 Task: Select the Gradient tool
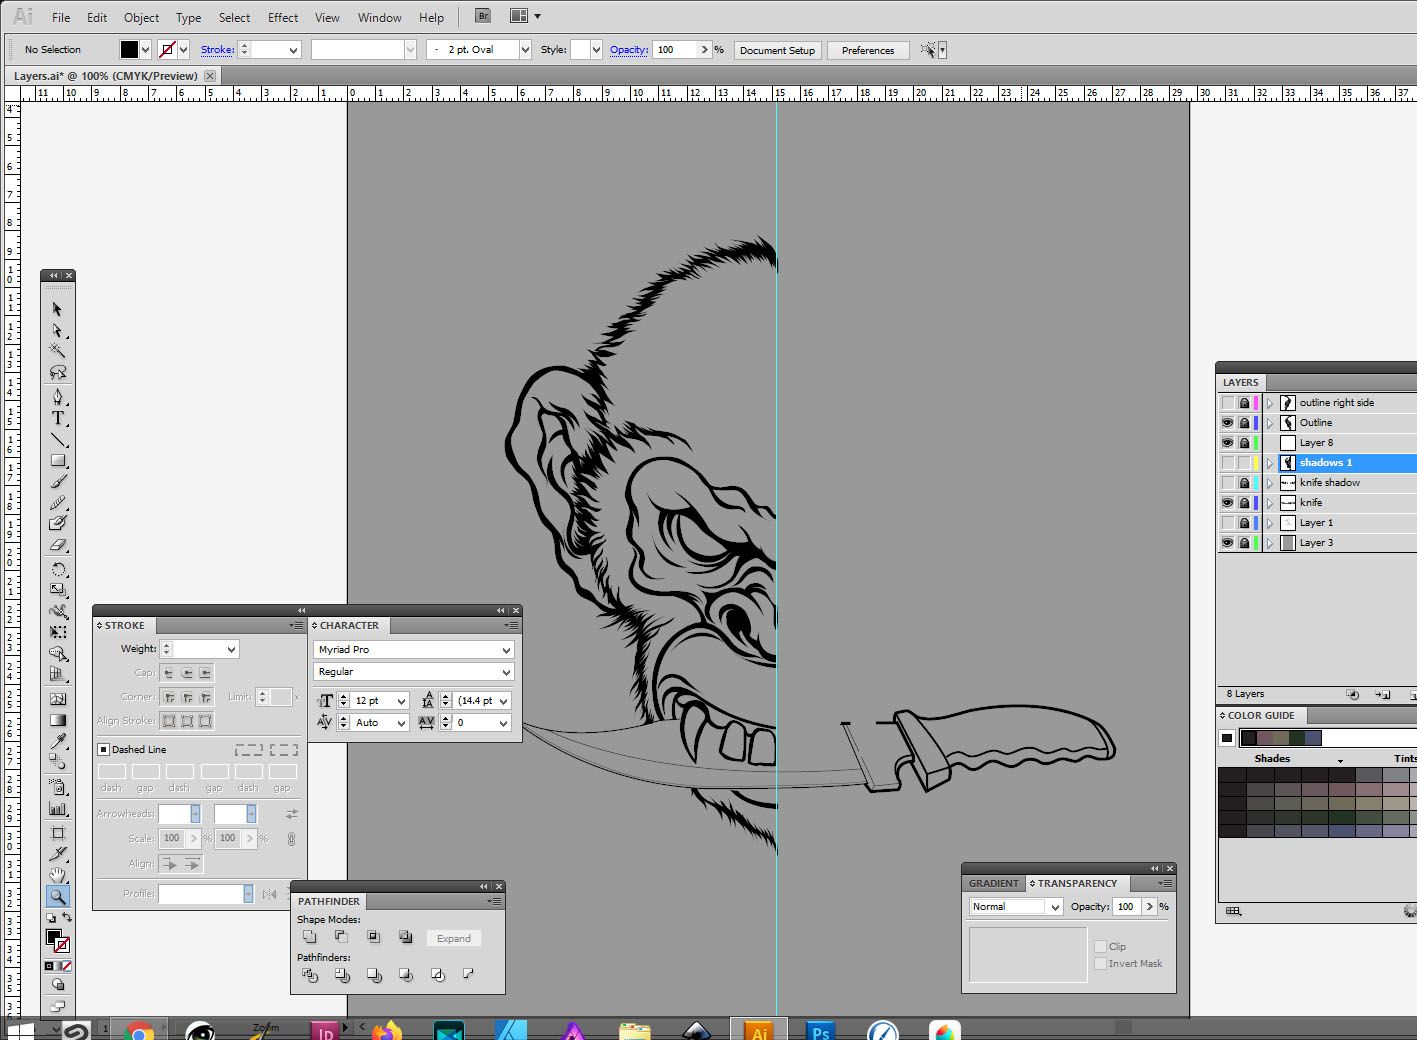coord(58,720)
